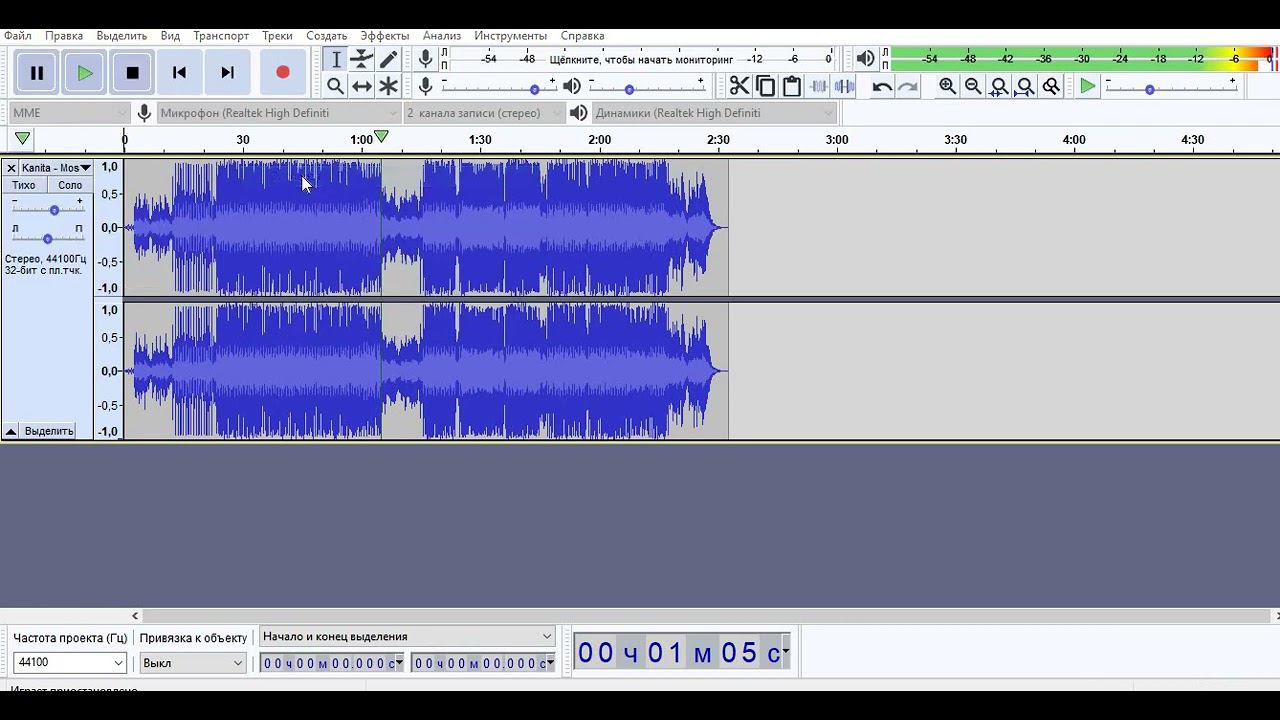This screenshot has height=720, width=1280.
Task: Select the Multi-tool asterisk icon
Action: [x=388, y=86]
